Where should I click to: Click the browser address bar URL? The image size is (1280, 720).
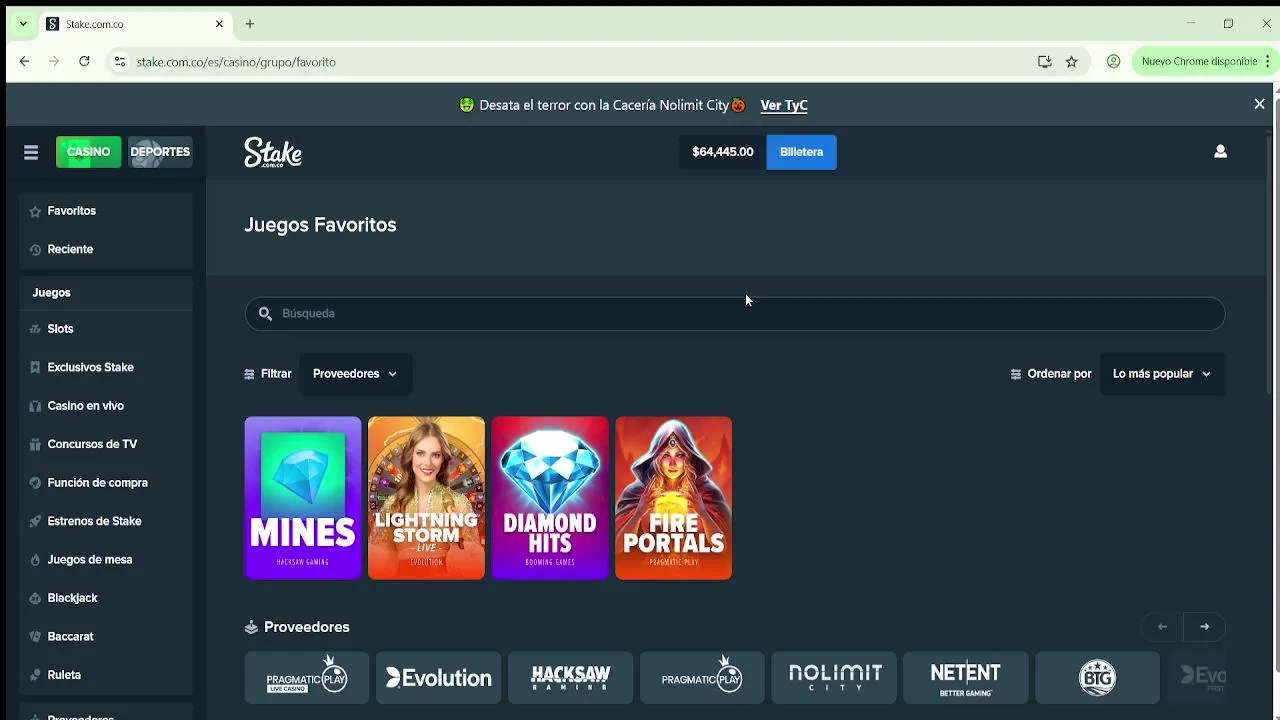tap(236, 62)
